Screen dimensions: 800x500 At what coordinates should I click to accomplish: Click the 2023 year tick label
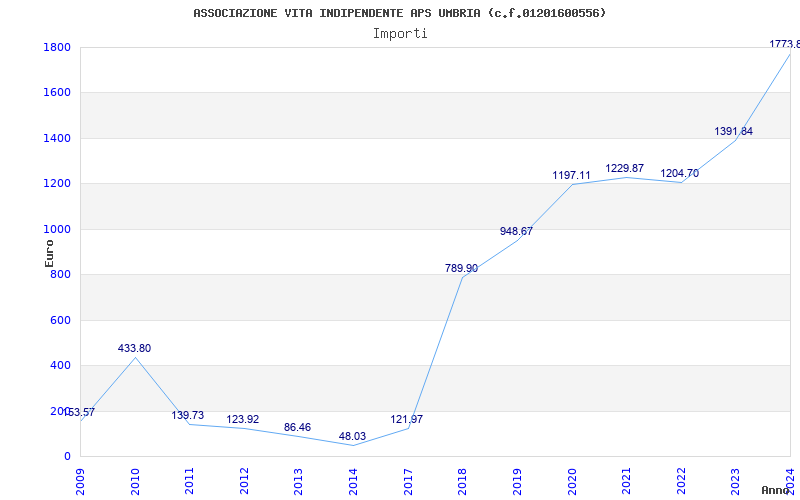tap(736, 482)
